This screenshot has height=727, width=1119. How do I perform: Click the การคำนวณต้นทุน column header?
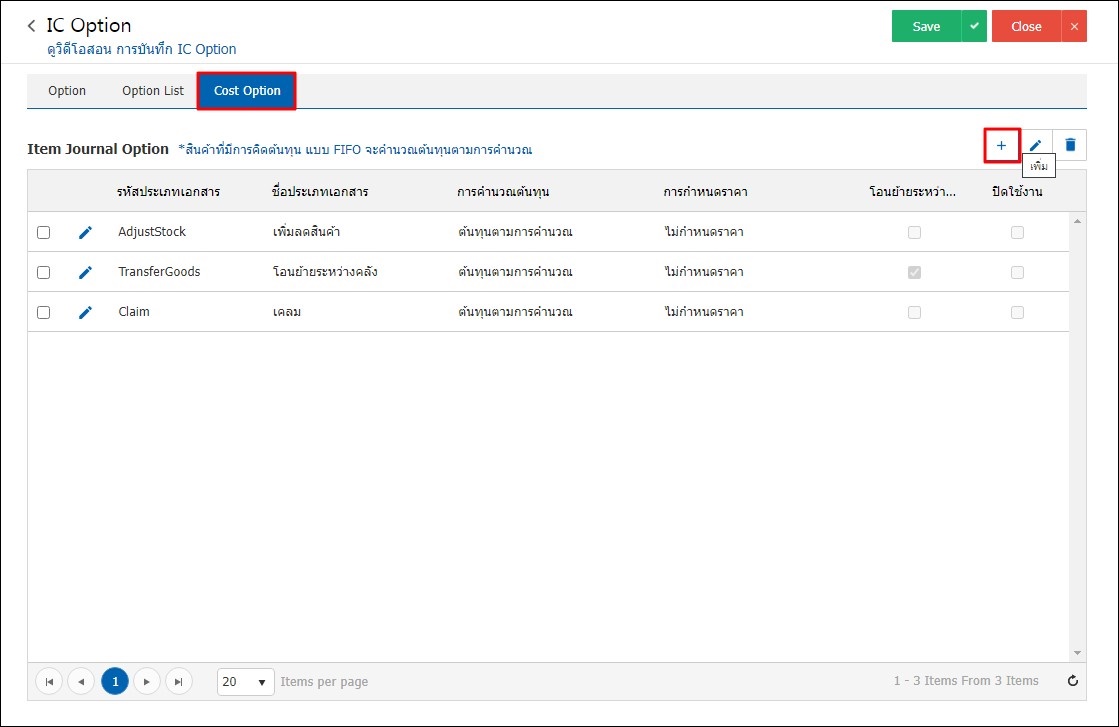pos(503,192)
